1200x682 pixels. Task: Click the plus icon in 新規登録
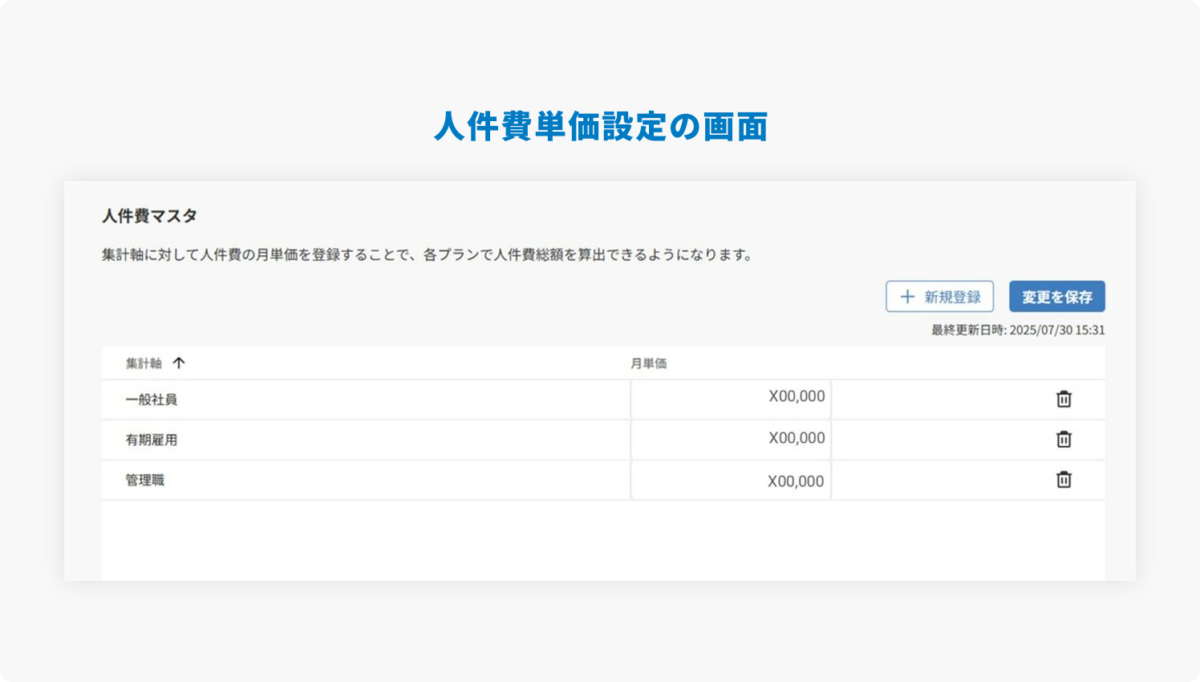coord(907,297)
